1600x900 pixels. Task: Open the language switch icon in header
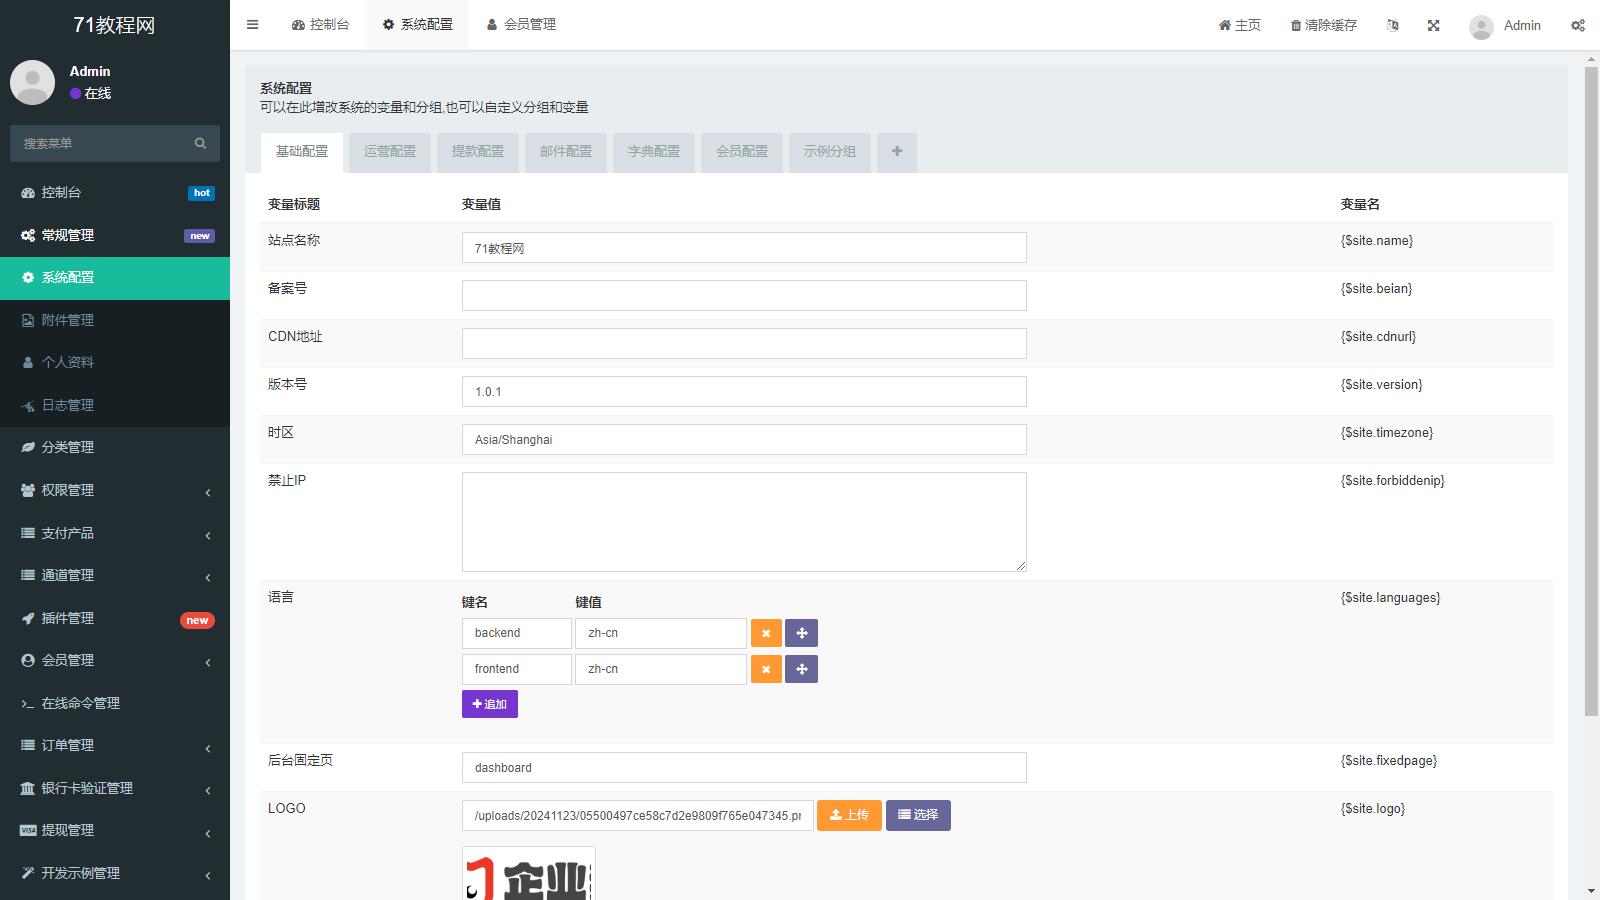[x=1392, y=25]
